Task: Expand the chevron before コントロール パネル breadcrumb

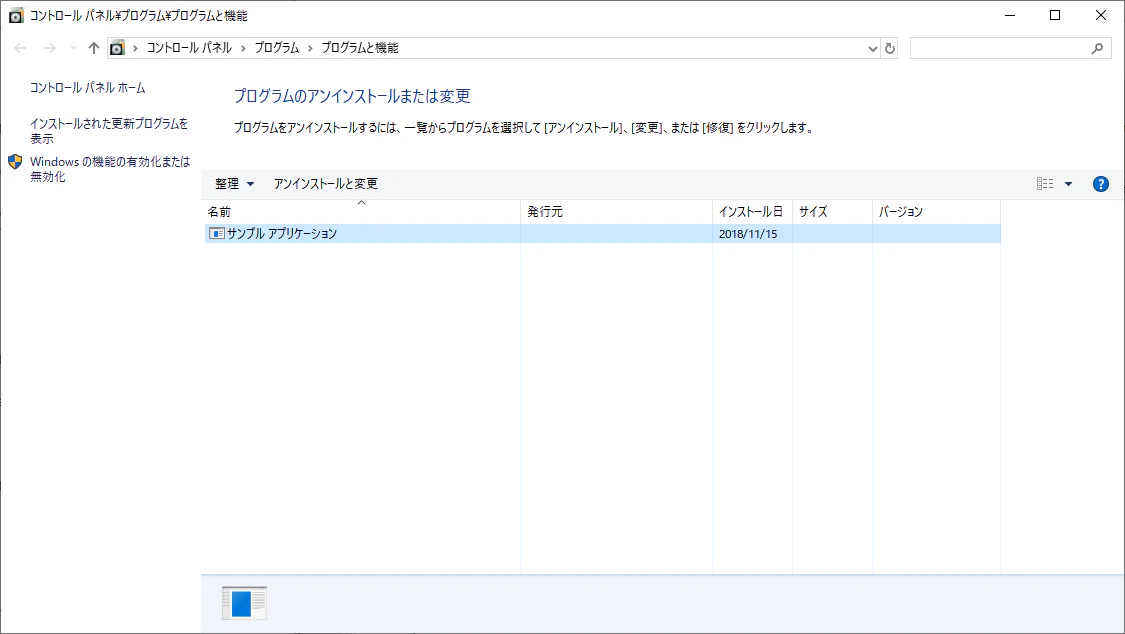Action: [x=135, y=48]
